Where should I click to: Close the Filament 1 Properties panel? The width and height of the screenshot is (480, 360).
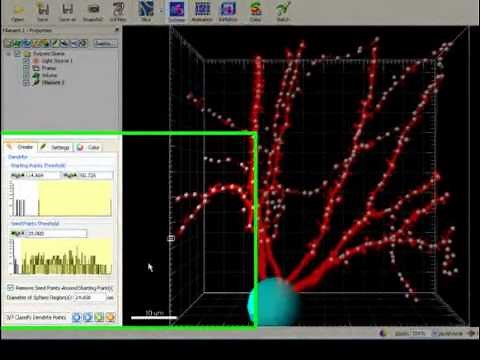117,30
